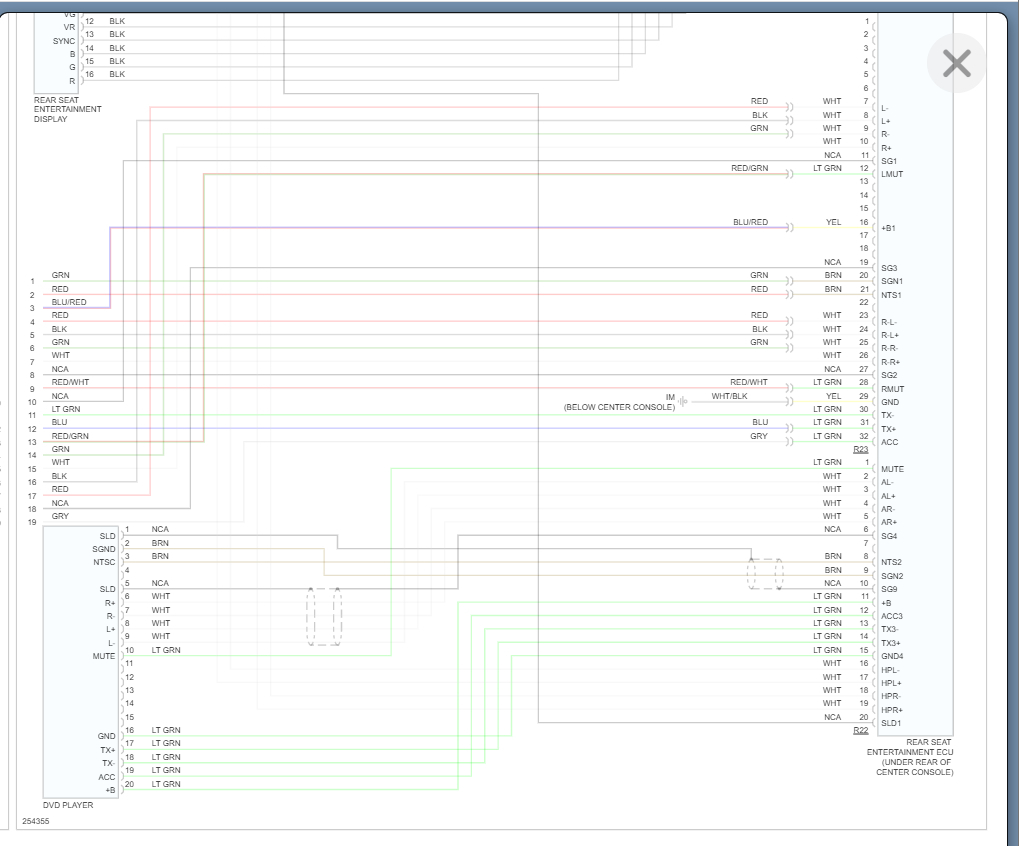The width and height of the screenshot is (1019, 846).
Task: Select the HPR- terminal label
Action: (x=891, y=697)
